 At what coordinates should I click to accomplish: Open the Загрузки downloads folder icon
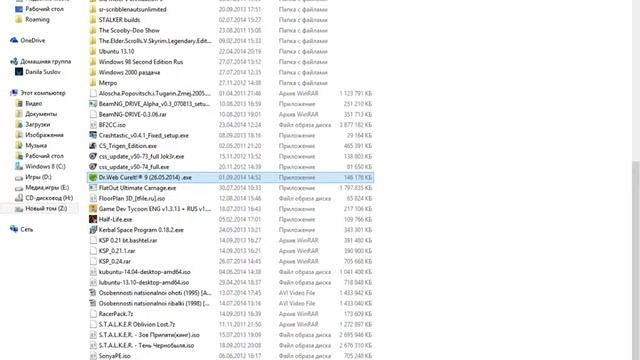(x=19, y=124)
